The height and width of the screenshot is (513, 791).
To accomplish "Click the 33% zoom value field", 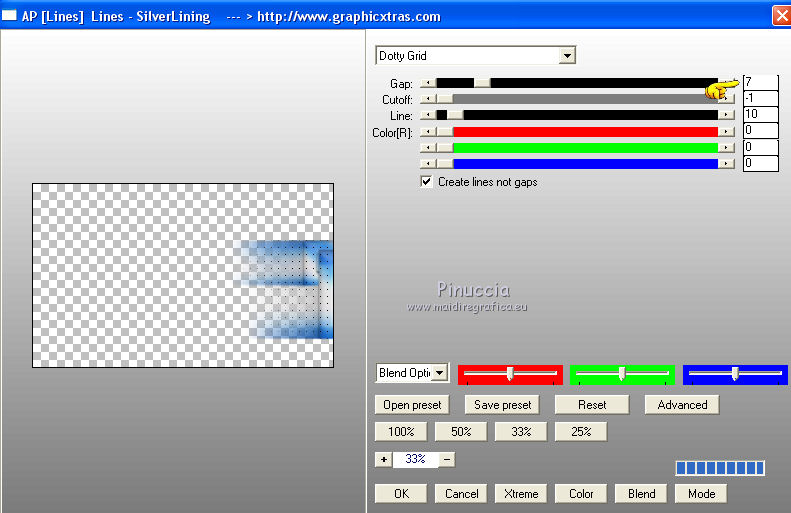I will coord(416,460).
